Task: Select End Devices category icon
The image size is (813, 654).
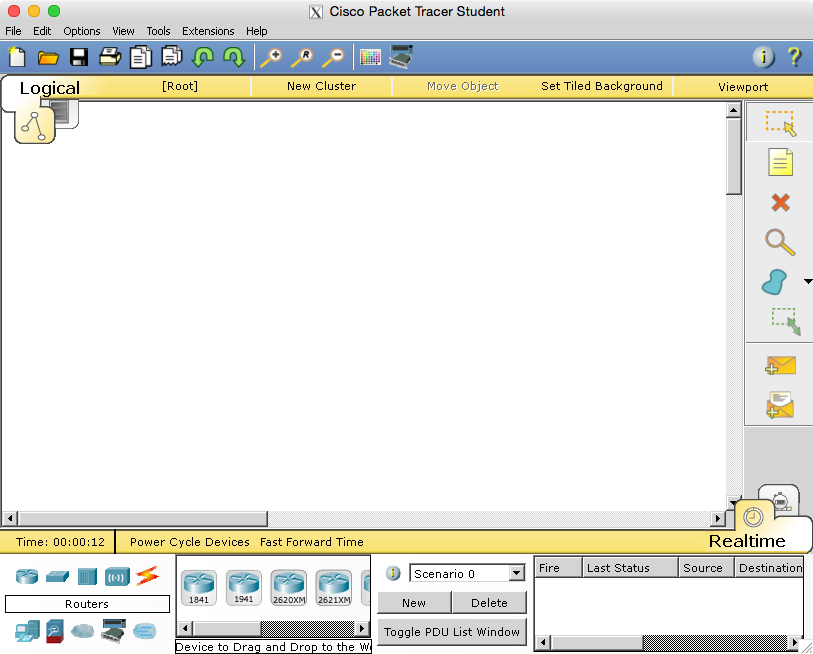Action: [x=27, y=631]
